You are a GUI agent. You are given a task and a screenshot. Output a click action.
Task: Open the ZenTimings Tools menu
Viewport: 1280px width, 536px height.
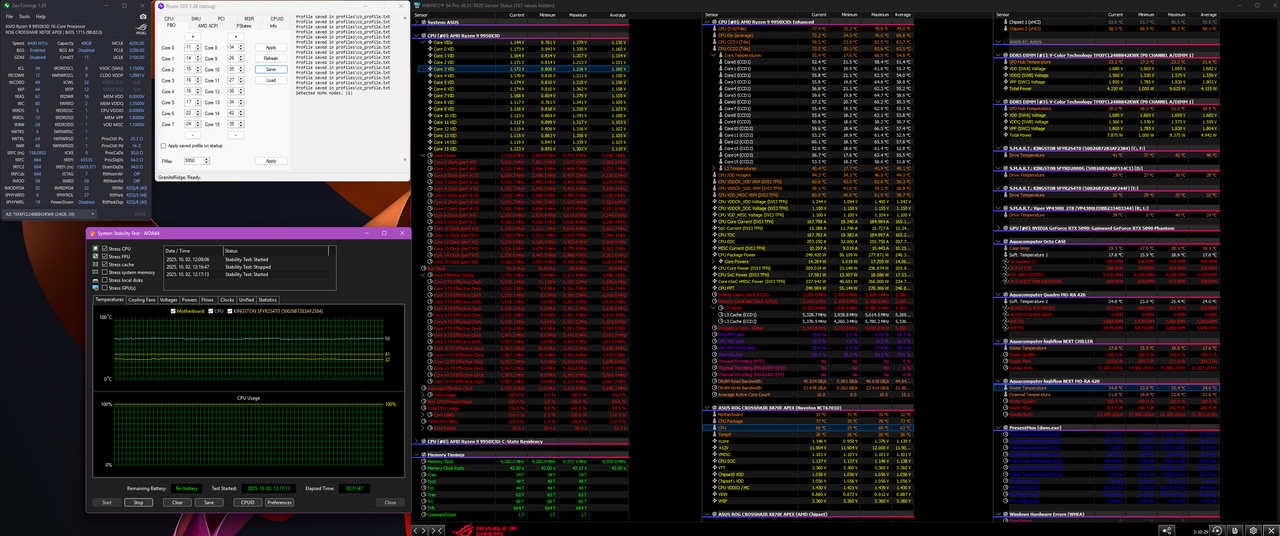[x=24, y=16]
